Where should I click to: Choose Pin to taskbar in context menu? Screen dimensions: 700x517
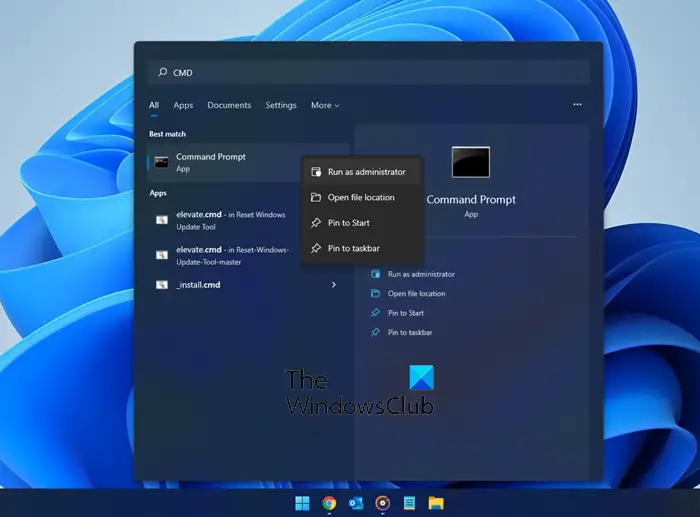click(362, 248)
